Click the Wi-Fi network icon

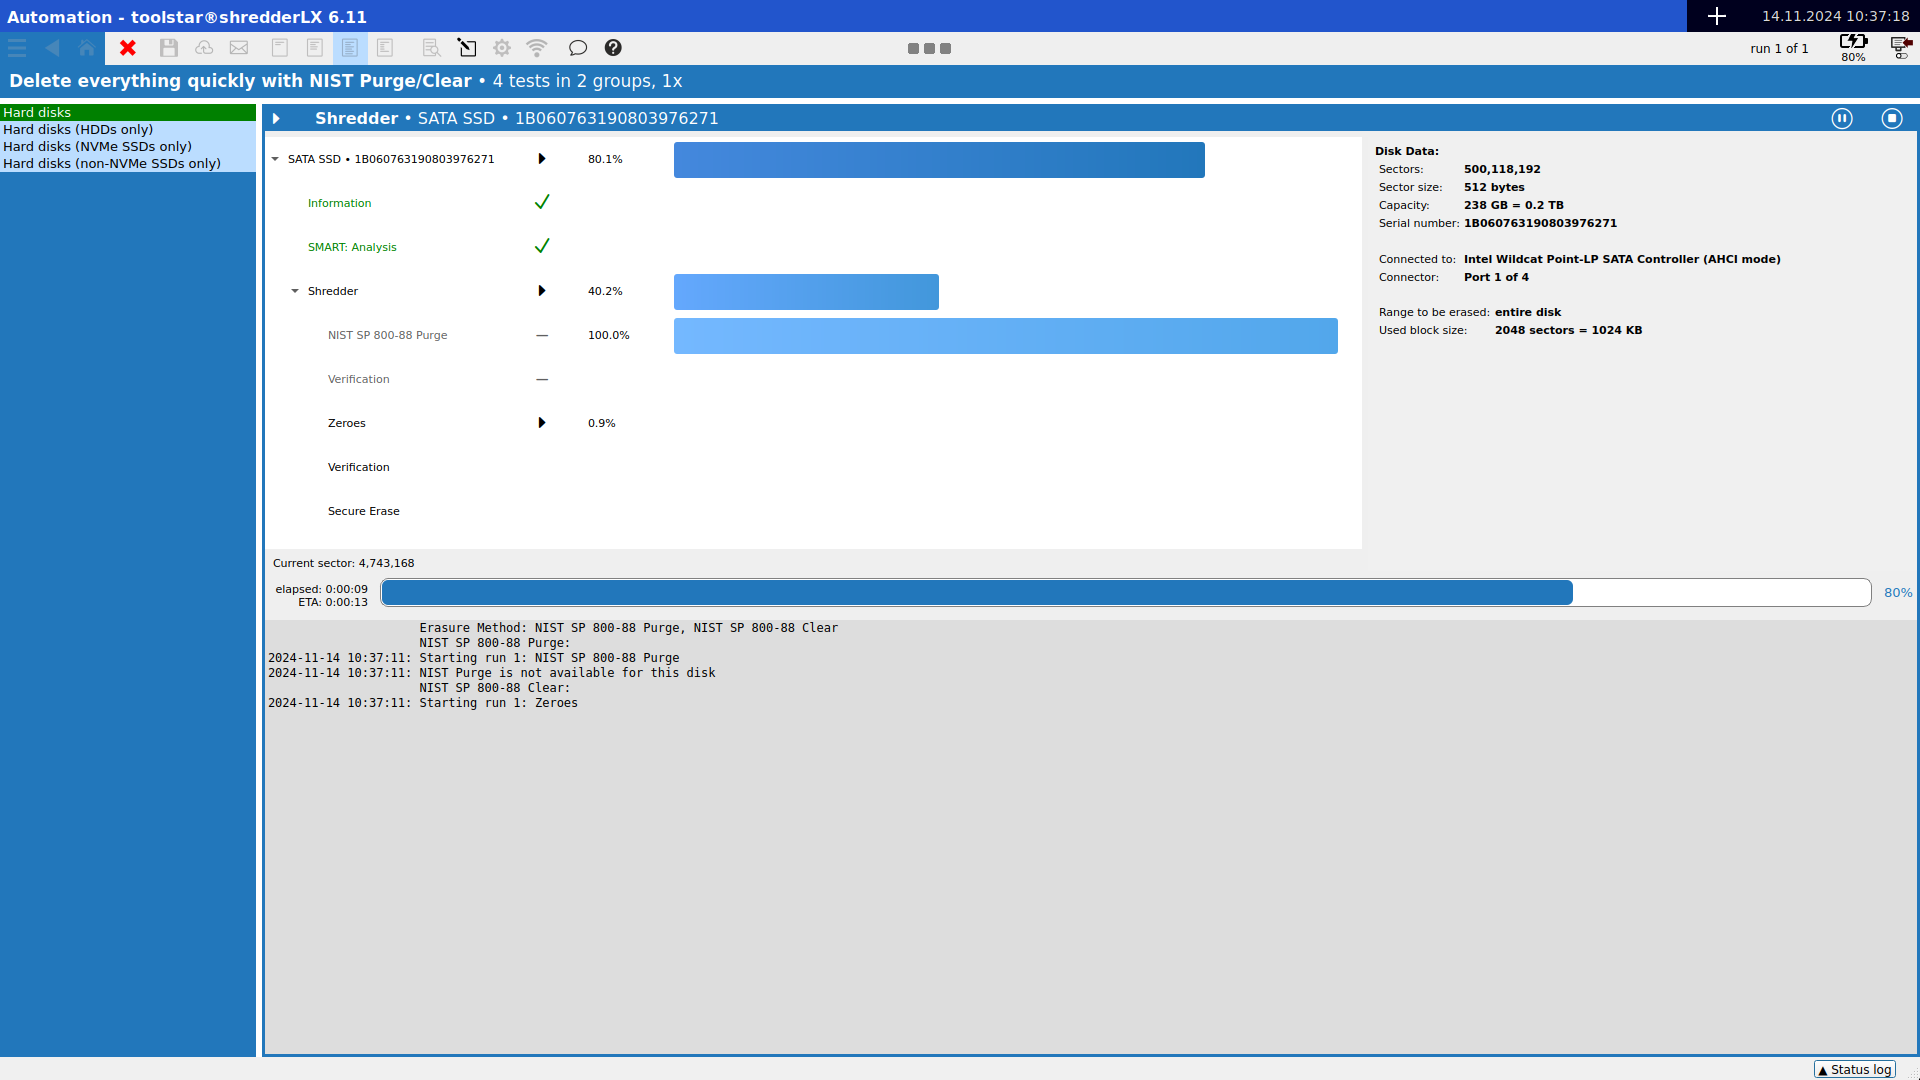point(537,48)
